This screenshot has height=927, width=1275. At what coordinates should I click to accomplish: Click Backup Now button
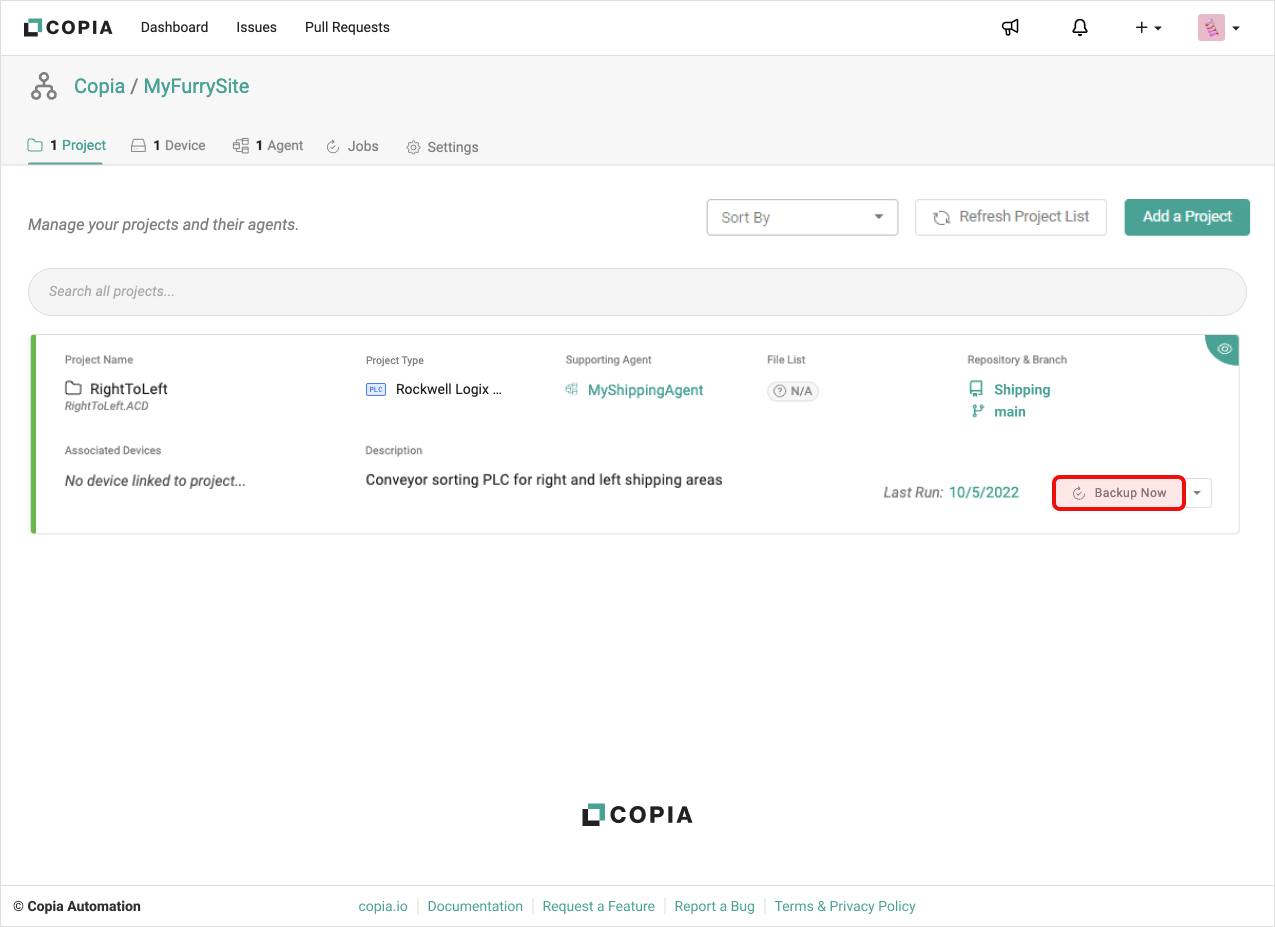point(1119,493)
